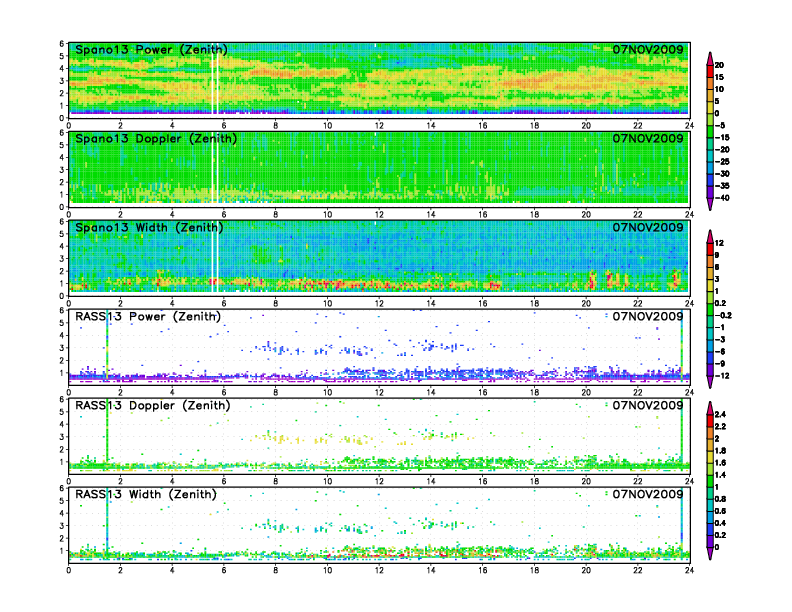Click hour "8" on the Spano13 Doppler x-axis
Viewport: 792px width, 612px height.
275,215
